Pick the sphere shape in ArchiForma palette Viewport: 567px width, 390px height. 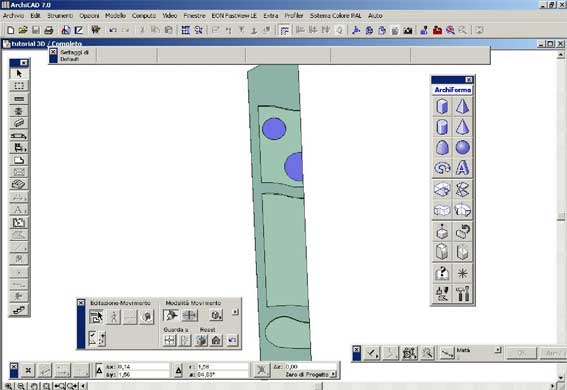(x=462, y=147)
